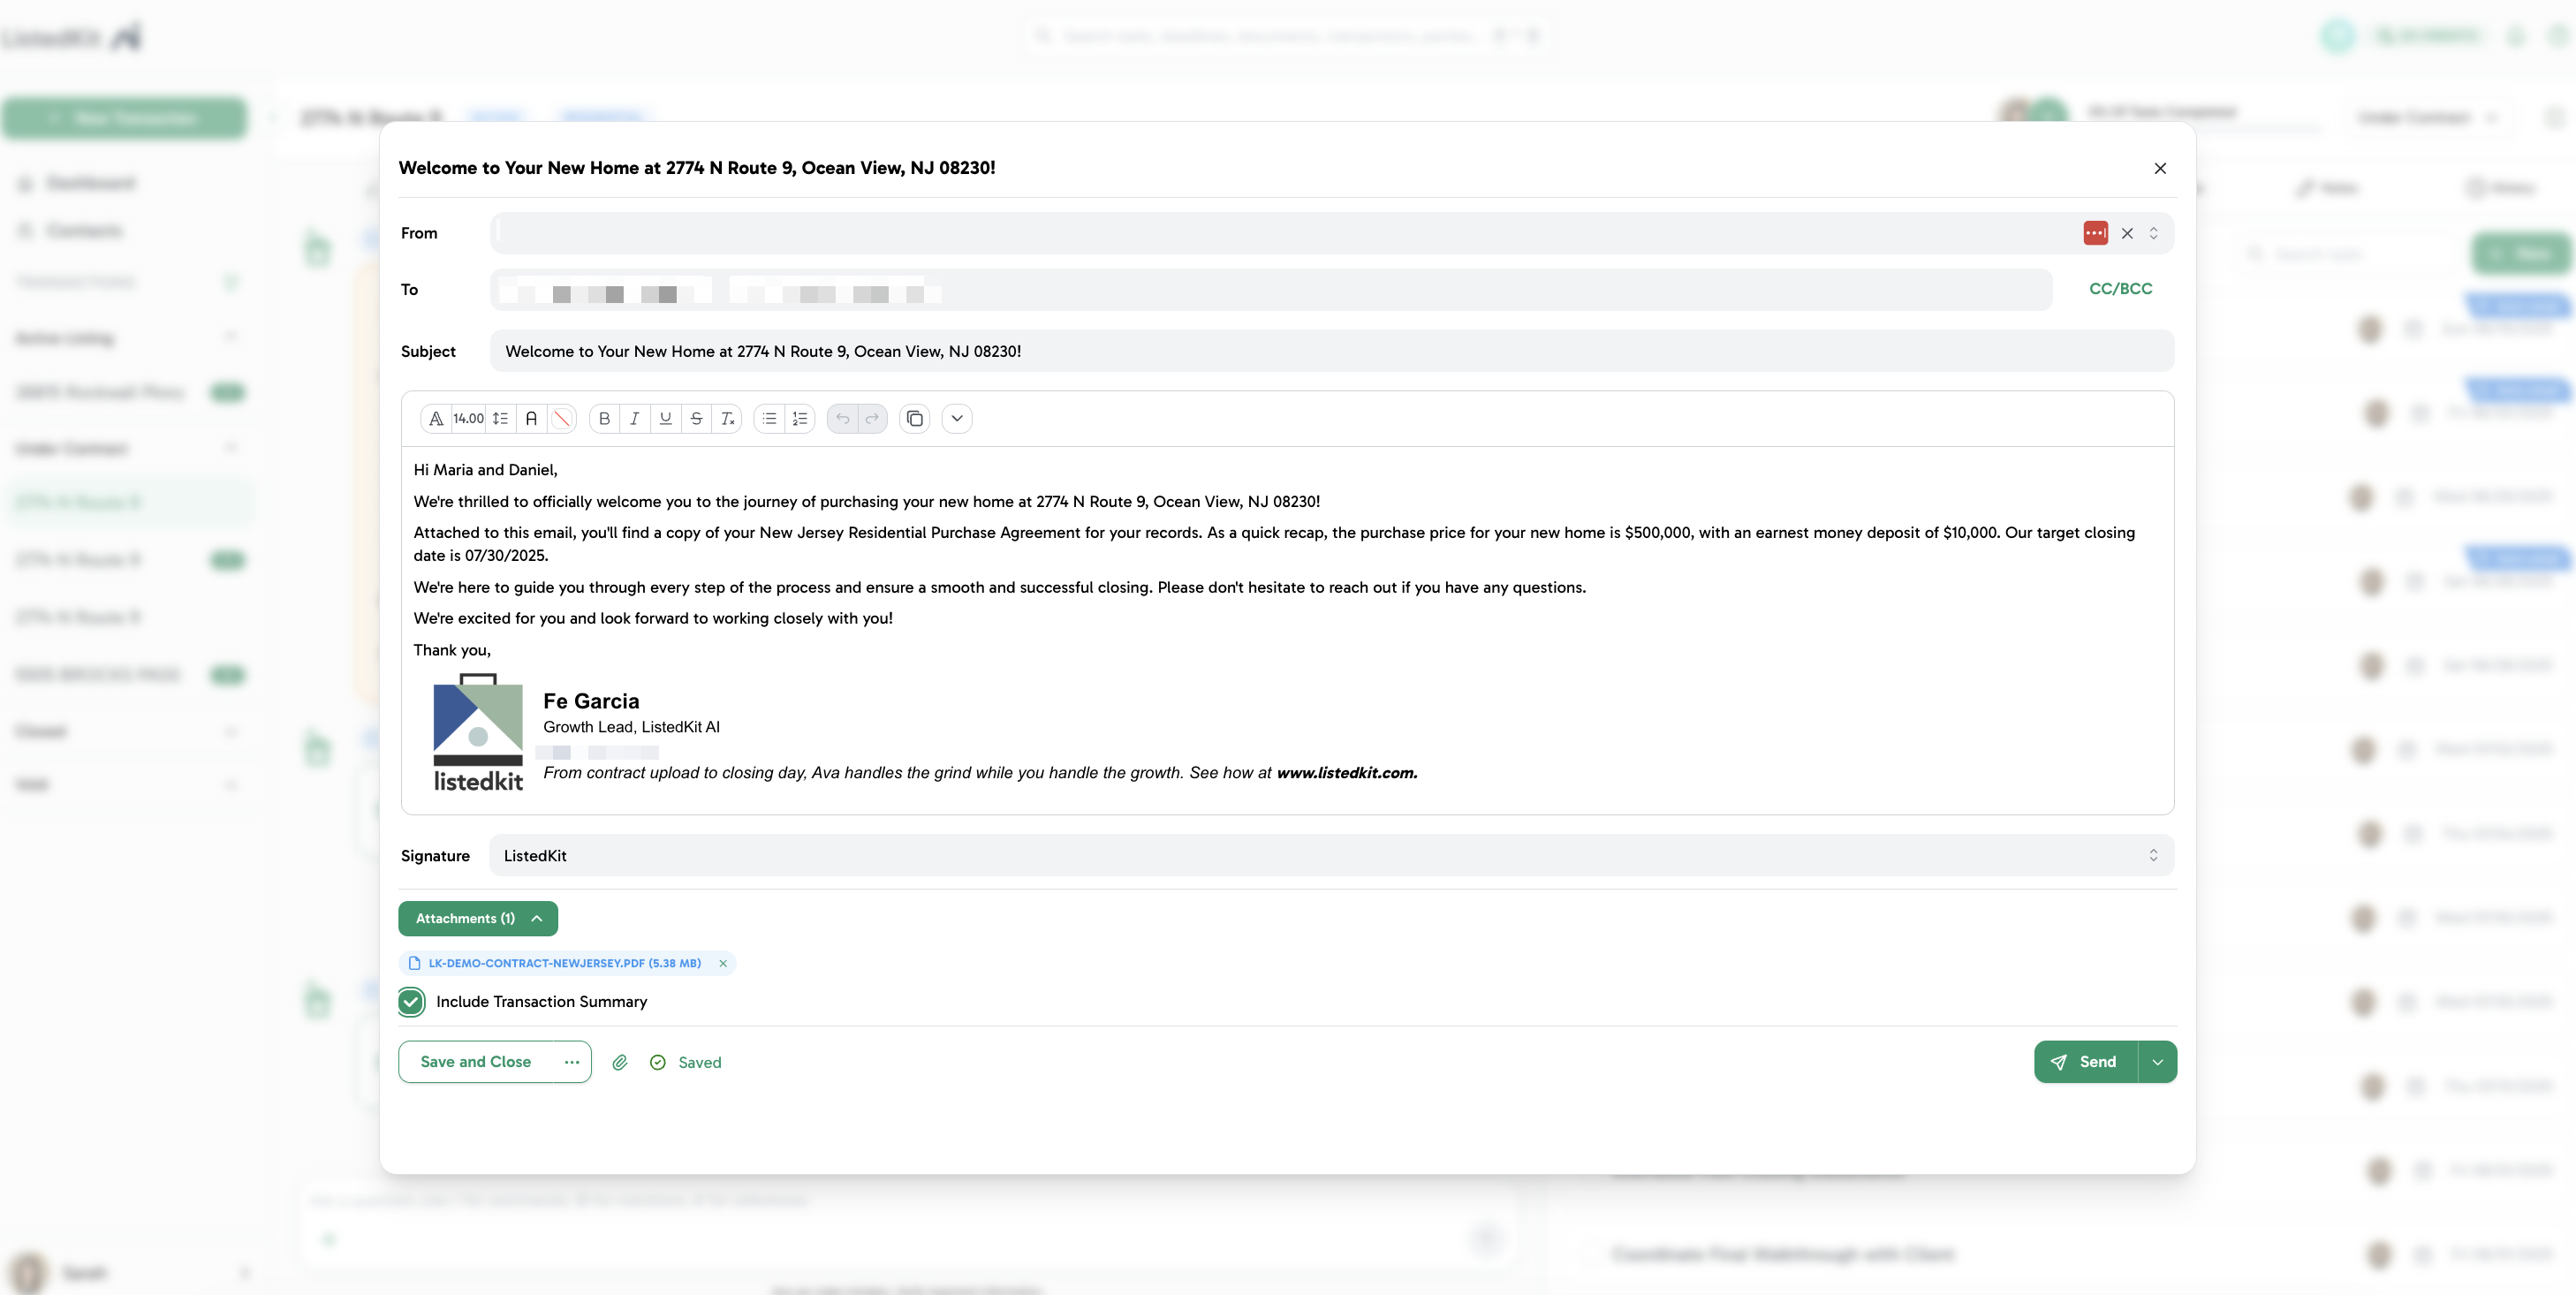Image resolution: width=2576 pixels, height=1295 pixels.
Task: Uncheck Include Transaction Summary
Action: tap(411, 1001)
